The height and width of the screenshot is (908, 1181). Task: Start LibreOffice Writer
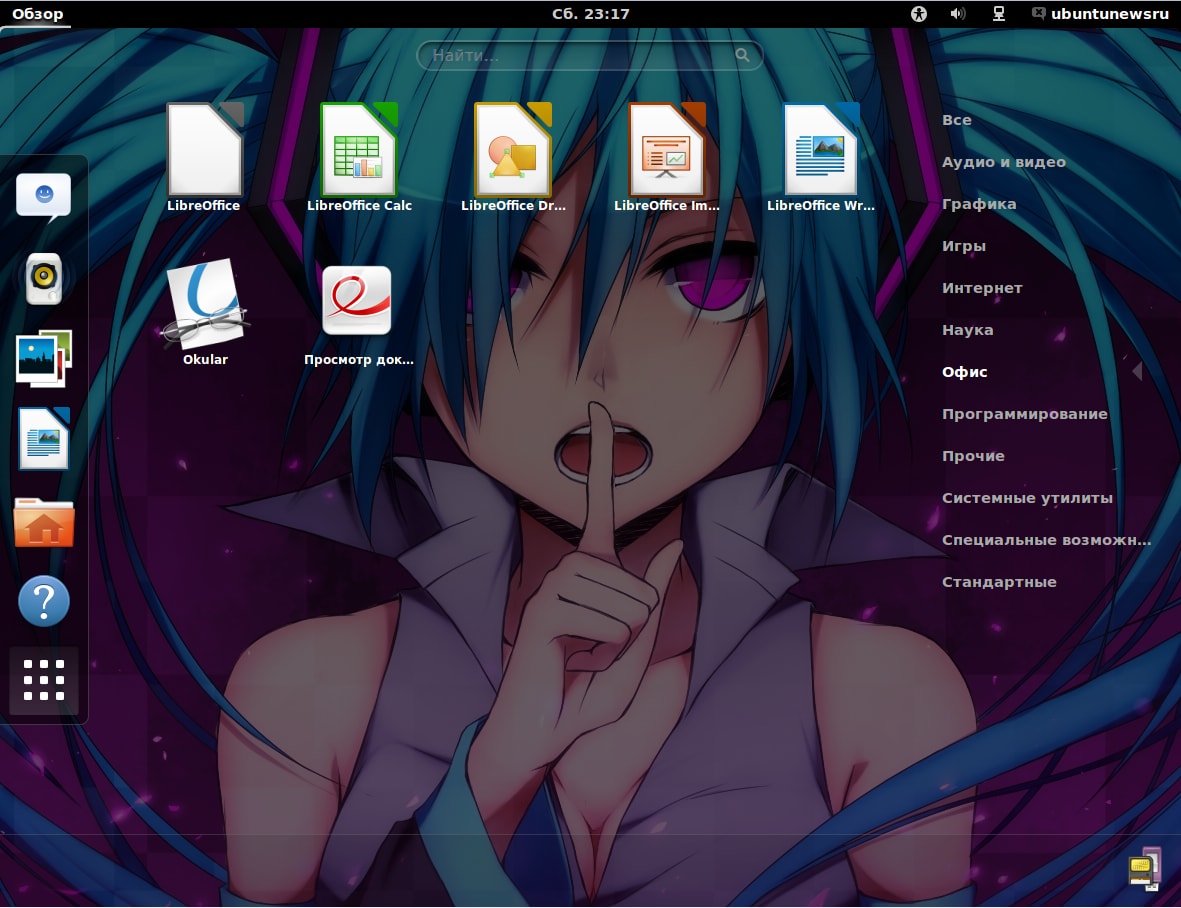coord(821,150)
